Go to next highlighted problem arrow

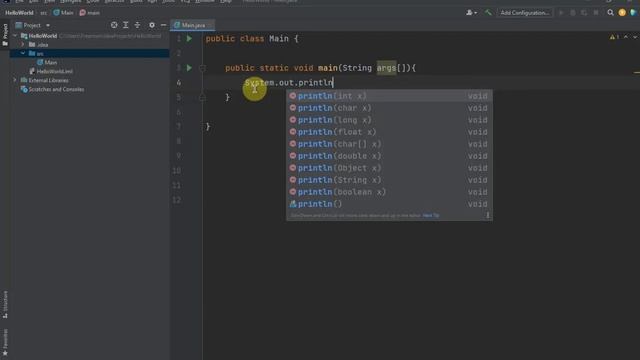coord(635,37)
